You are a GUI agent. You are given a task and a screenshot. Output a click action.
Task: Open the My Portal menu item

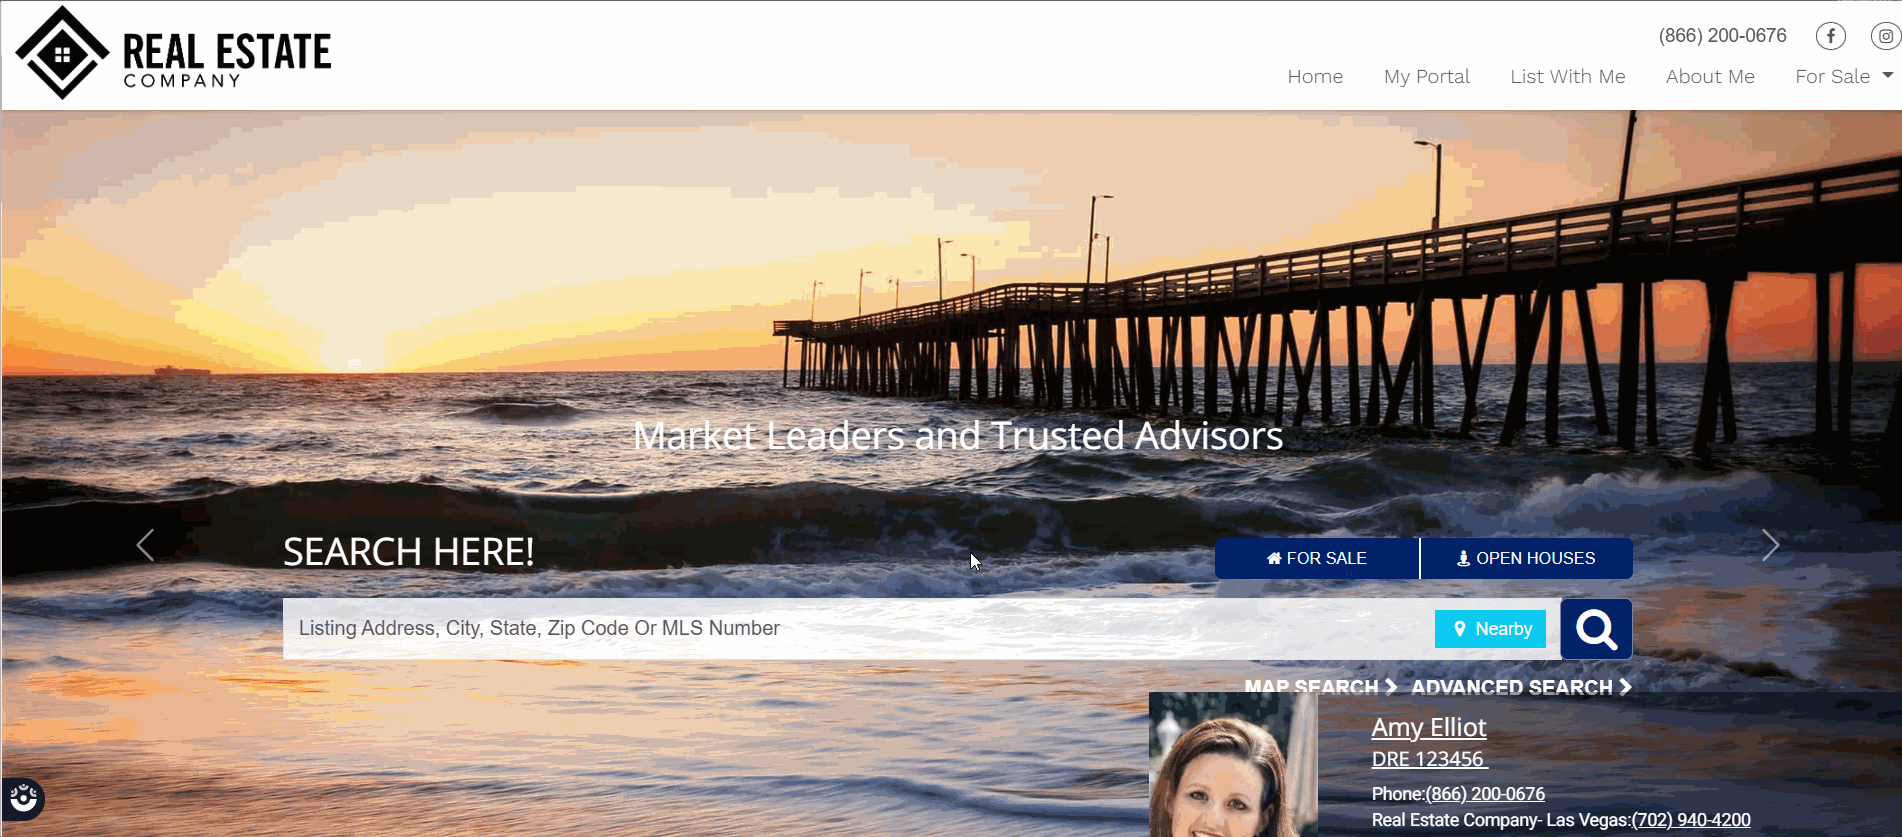[1426, 76]
